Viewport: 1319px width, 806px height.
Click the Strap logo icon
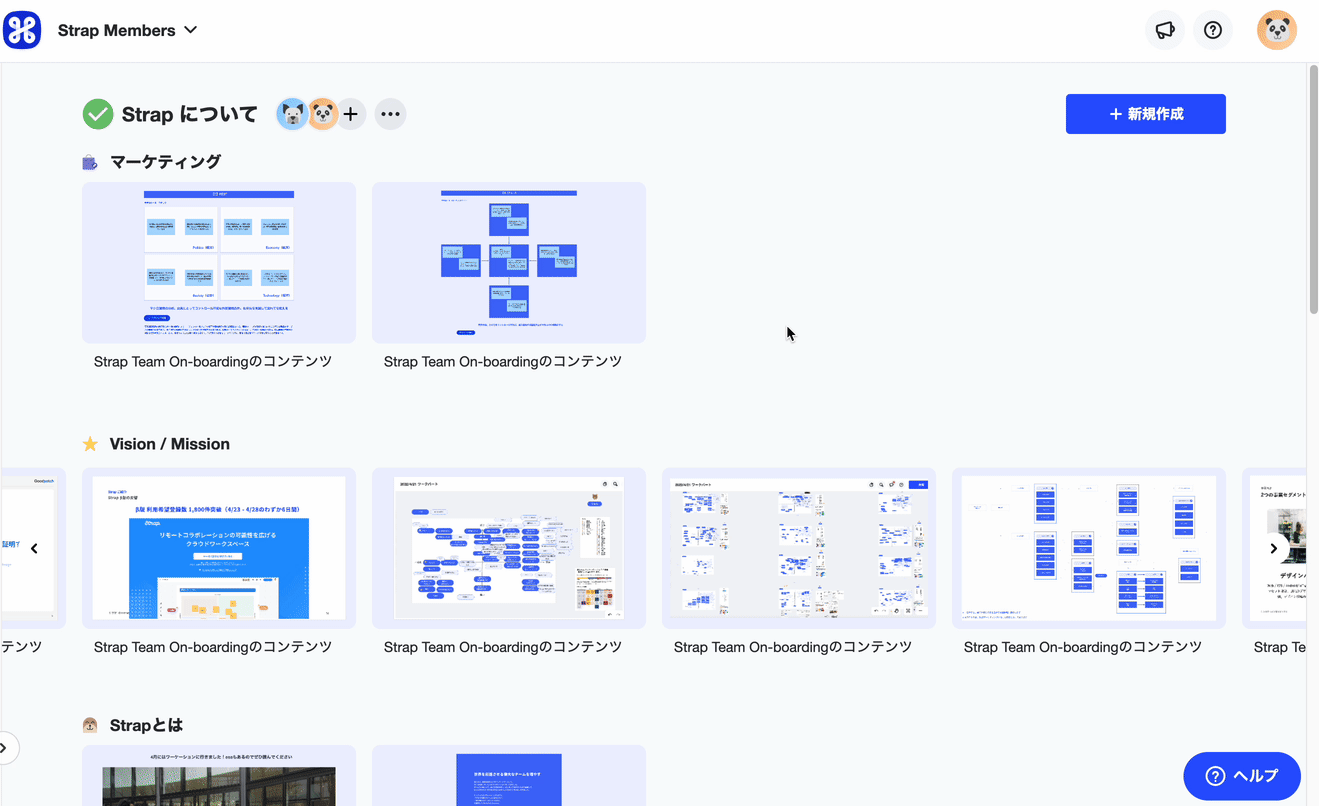(22, 30)
